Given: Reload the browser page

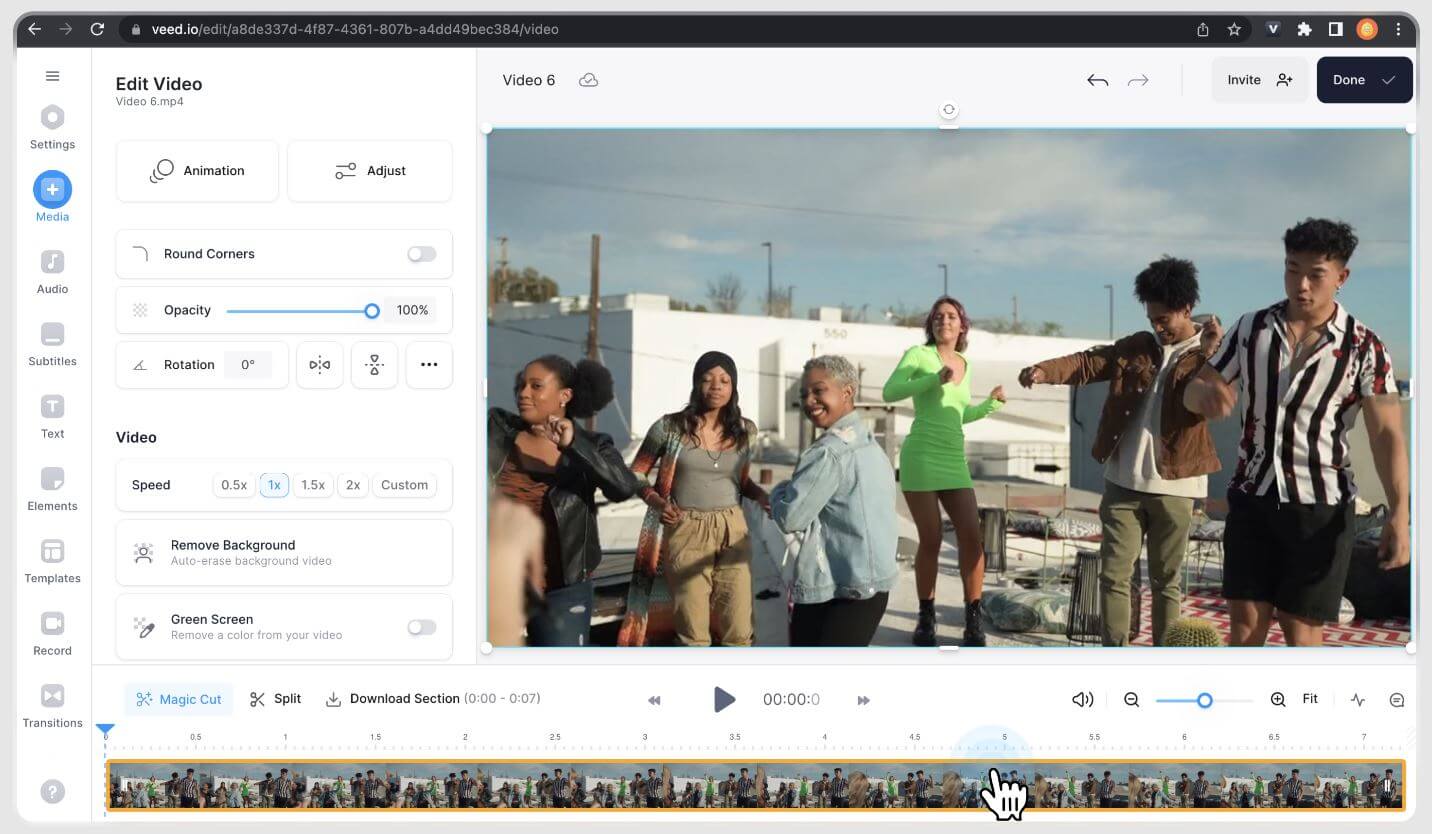Looking at the screenshot, I should coord(97,29).
